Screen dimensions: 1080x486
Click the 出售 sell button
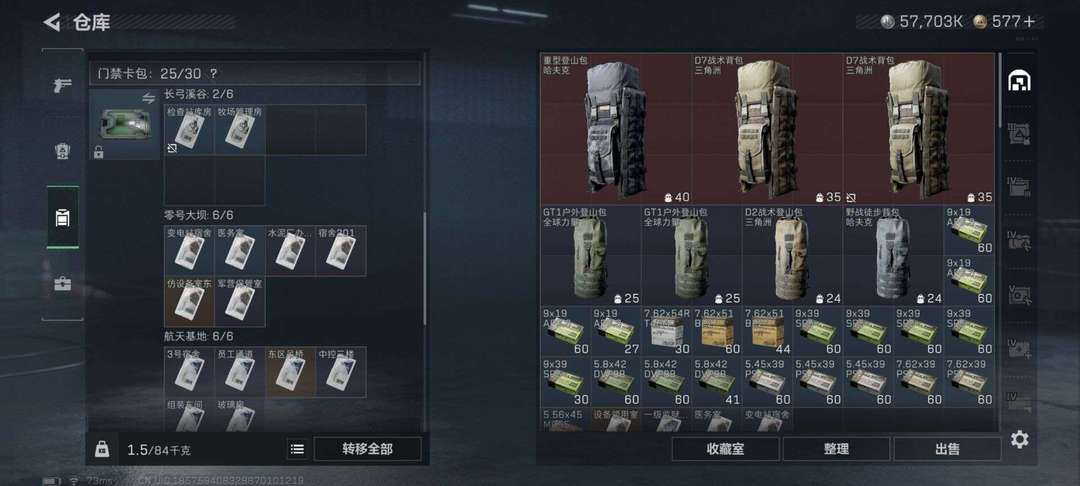click(x=947, y=449)
